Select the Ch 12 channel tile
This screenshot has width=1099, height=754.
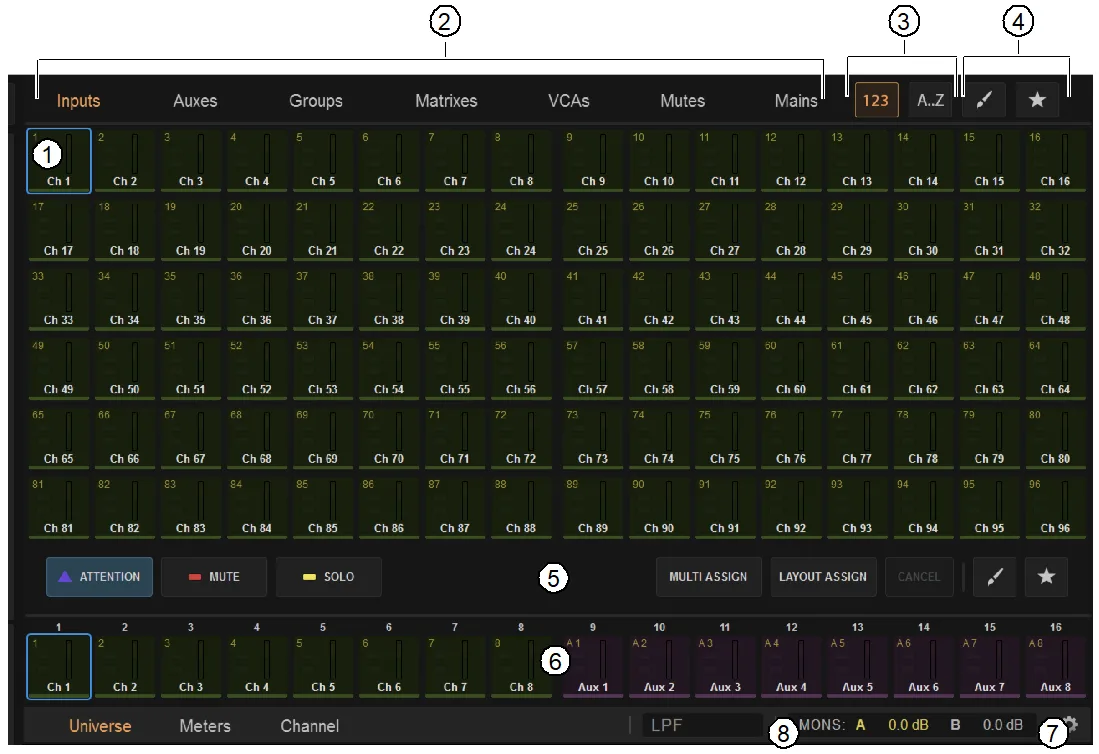point(791,160)
